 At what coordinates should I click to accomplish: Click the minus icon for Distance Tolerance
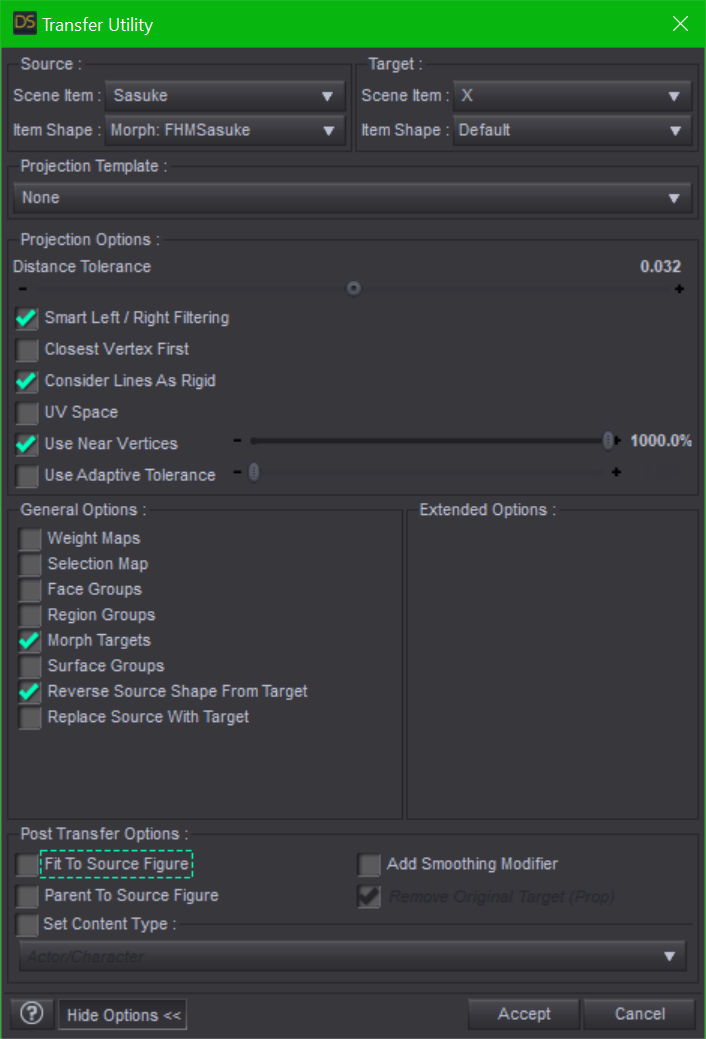[x=22, y=289]
